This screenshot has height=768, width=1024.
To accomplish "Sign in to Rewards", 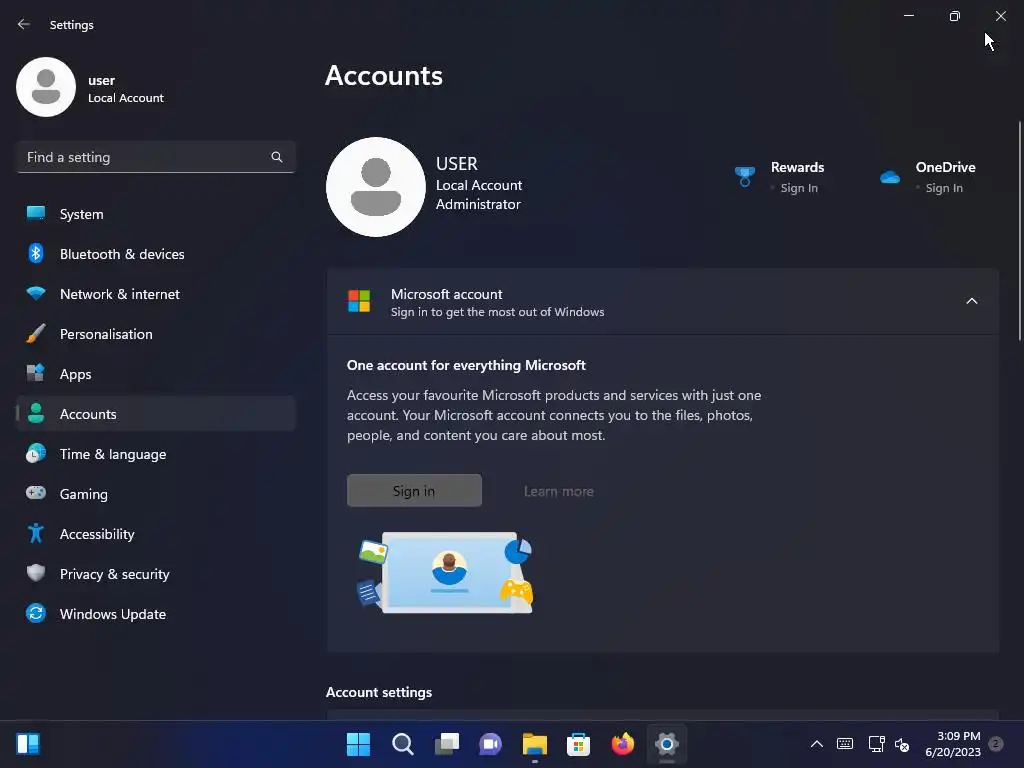I will tap(799, 188).
